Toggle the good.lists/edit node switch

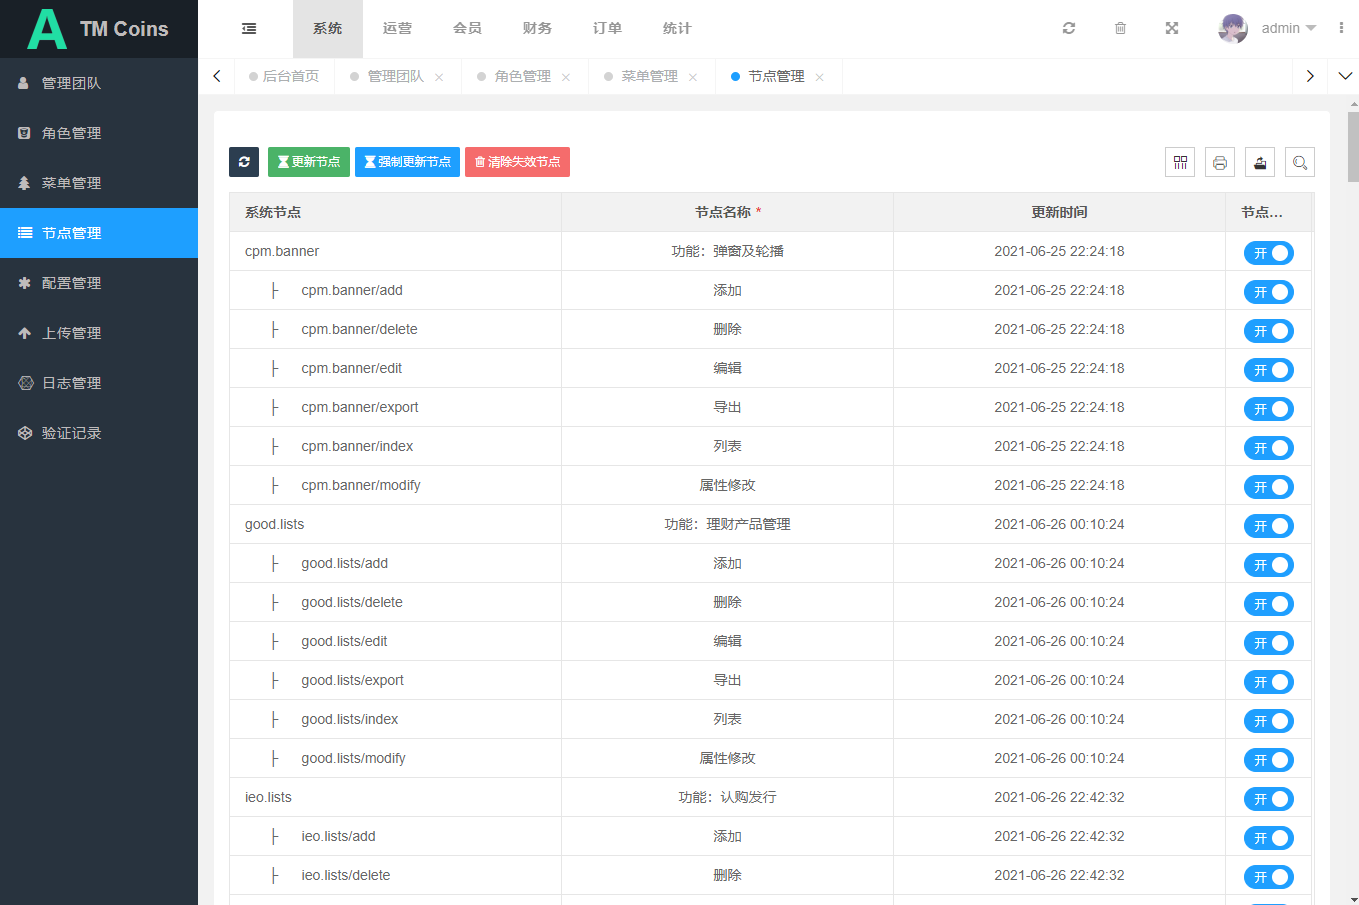[x=1268, y=643]
